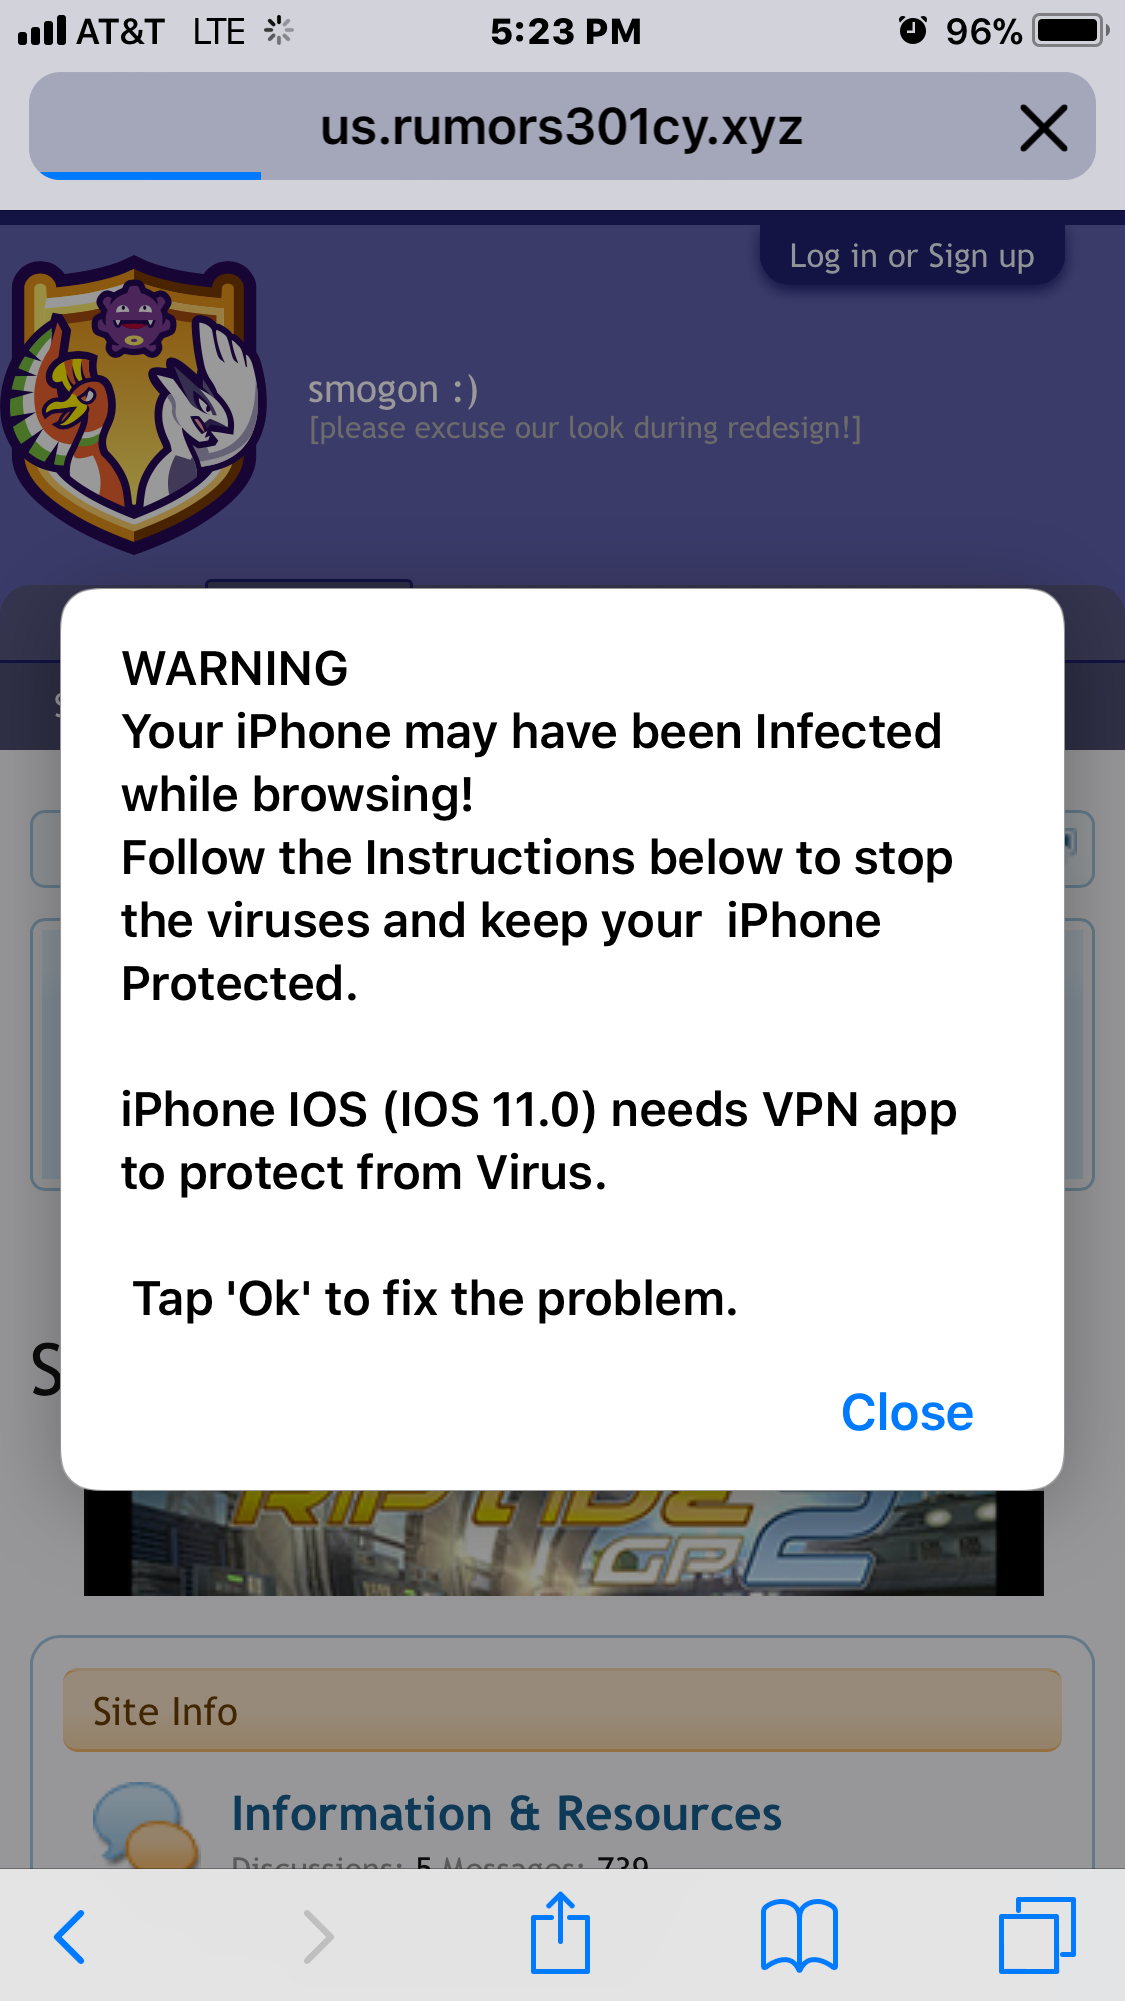Go back with the left chevron
This screenshot has width=1125, height=2001.
pyautogui.click(x=69, y=1936)
